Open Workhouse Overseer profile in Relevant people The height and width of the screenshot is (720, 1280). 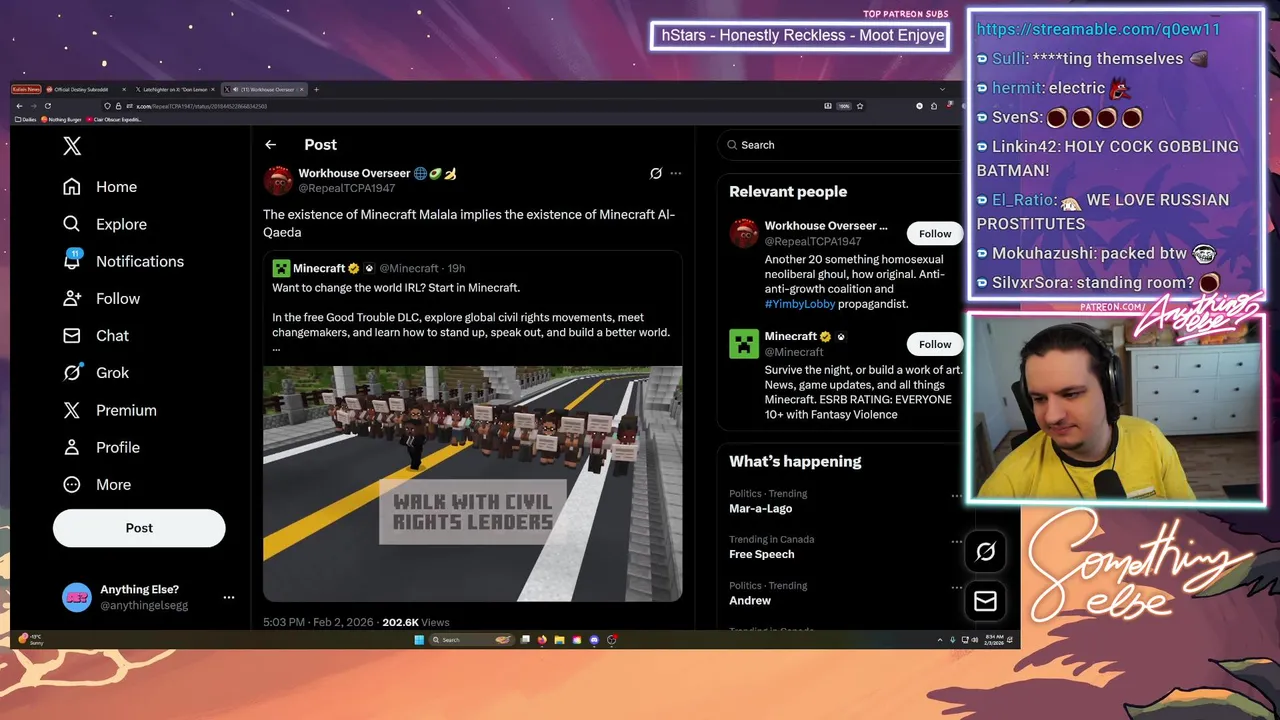pyautogui.click(x=826, y=226)
